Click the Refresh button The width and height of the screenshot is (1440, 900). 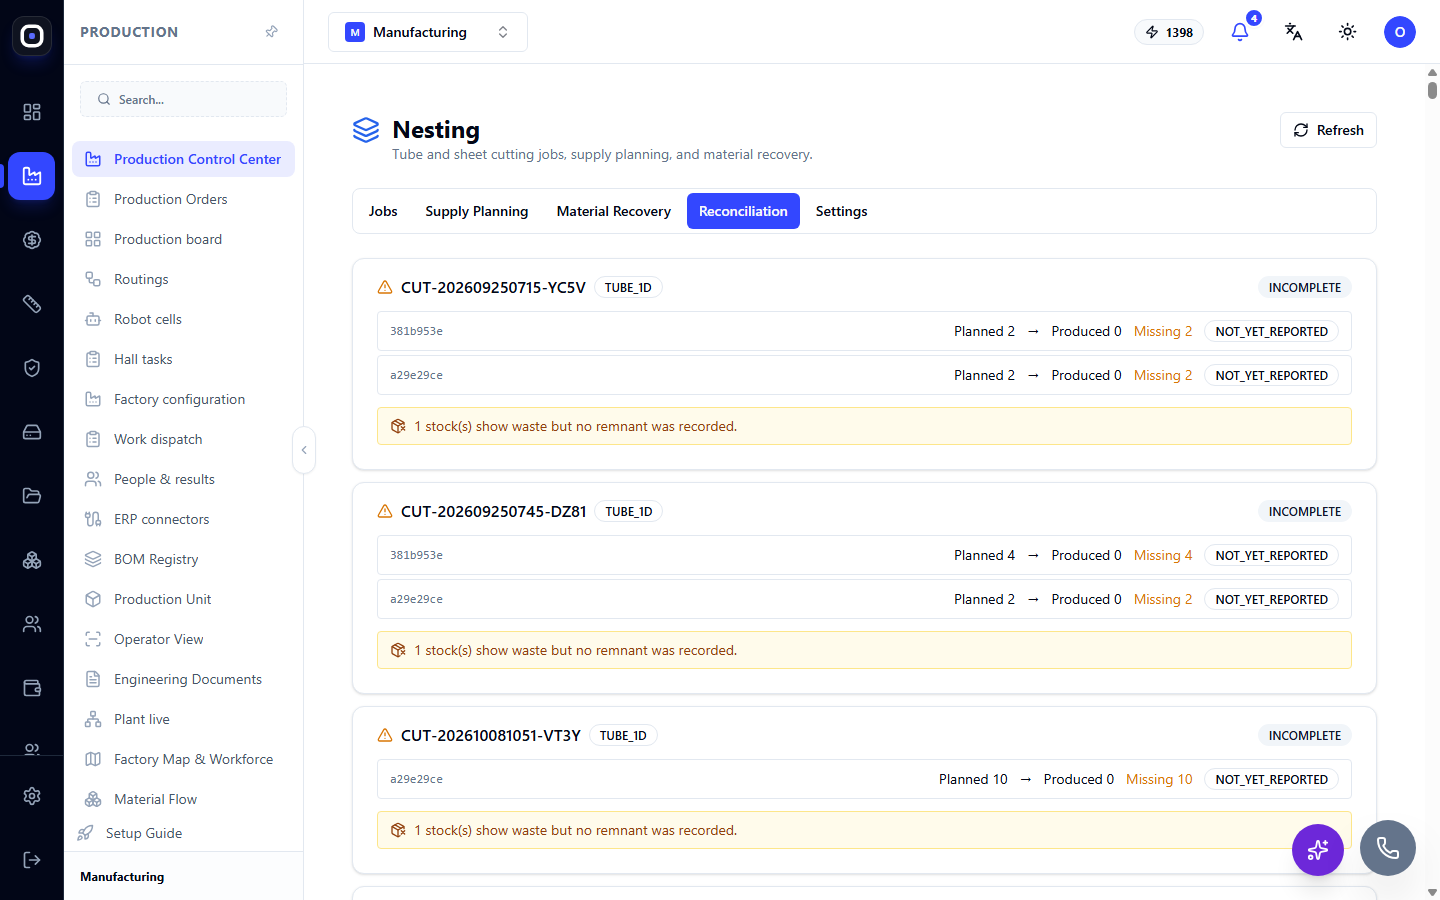(1328, 130)
